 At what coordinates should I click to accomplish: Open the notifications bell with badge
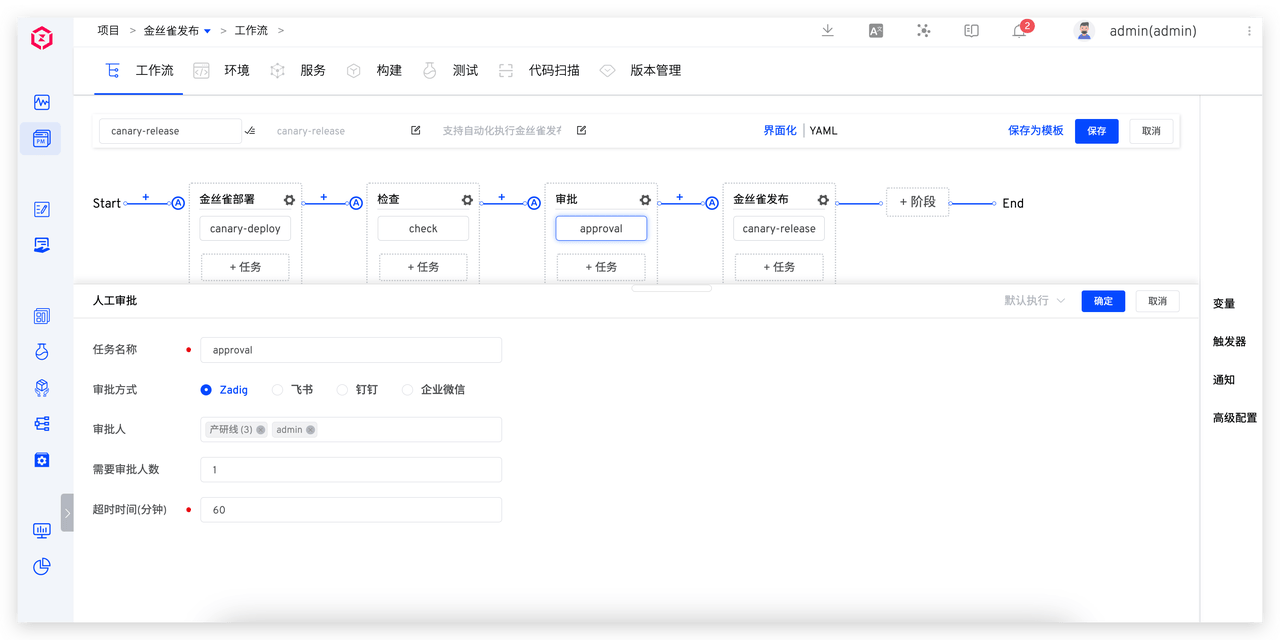click(1019, 31)
